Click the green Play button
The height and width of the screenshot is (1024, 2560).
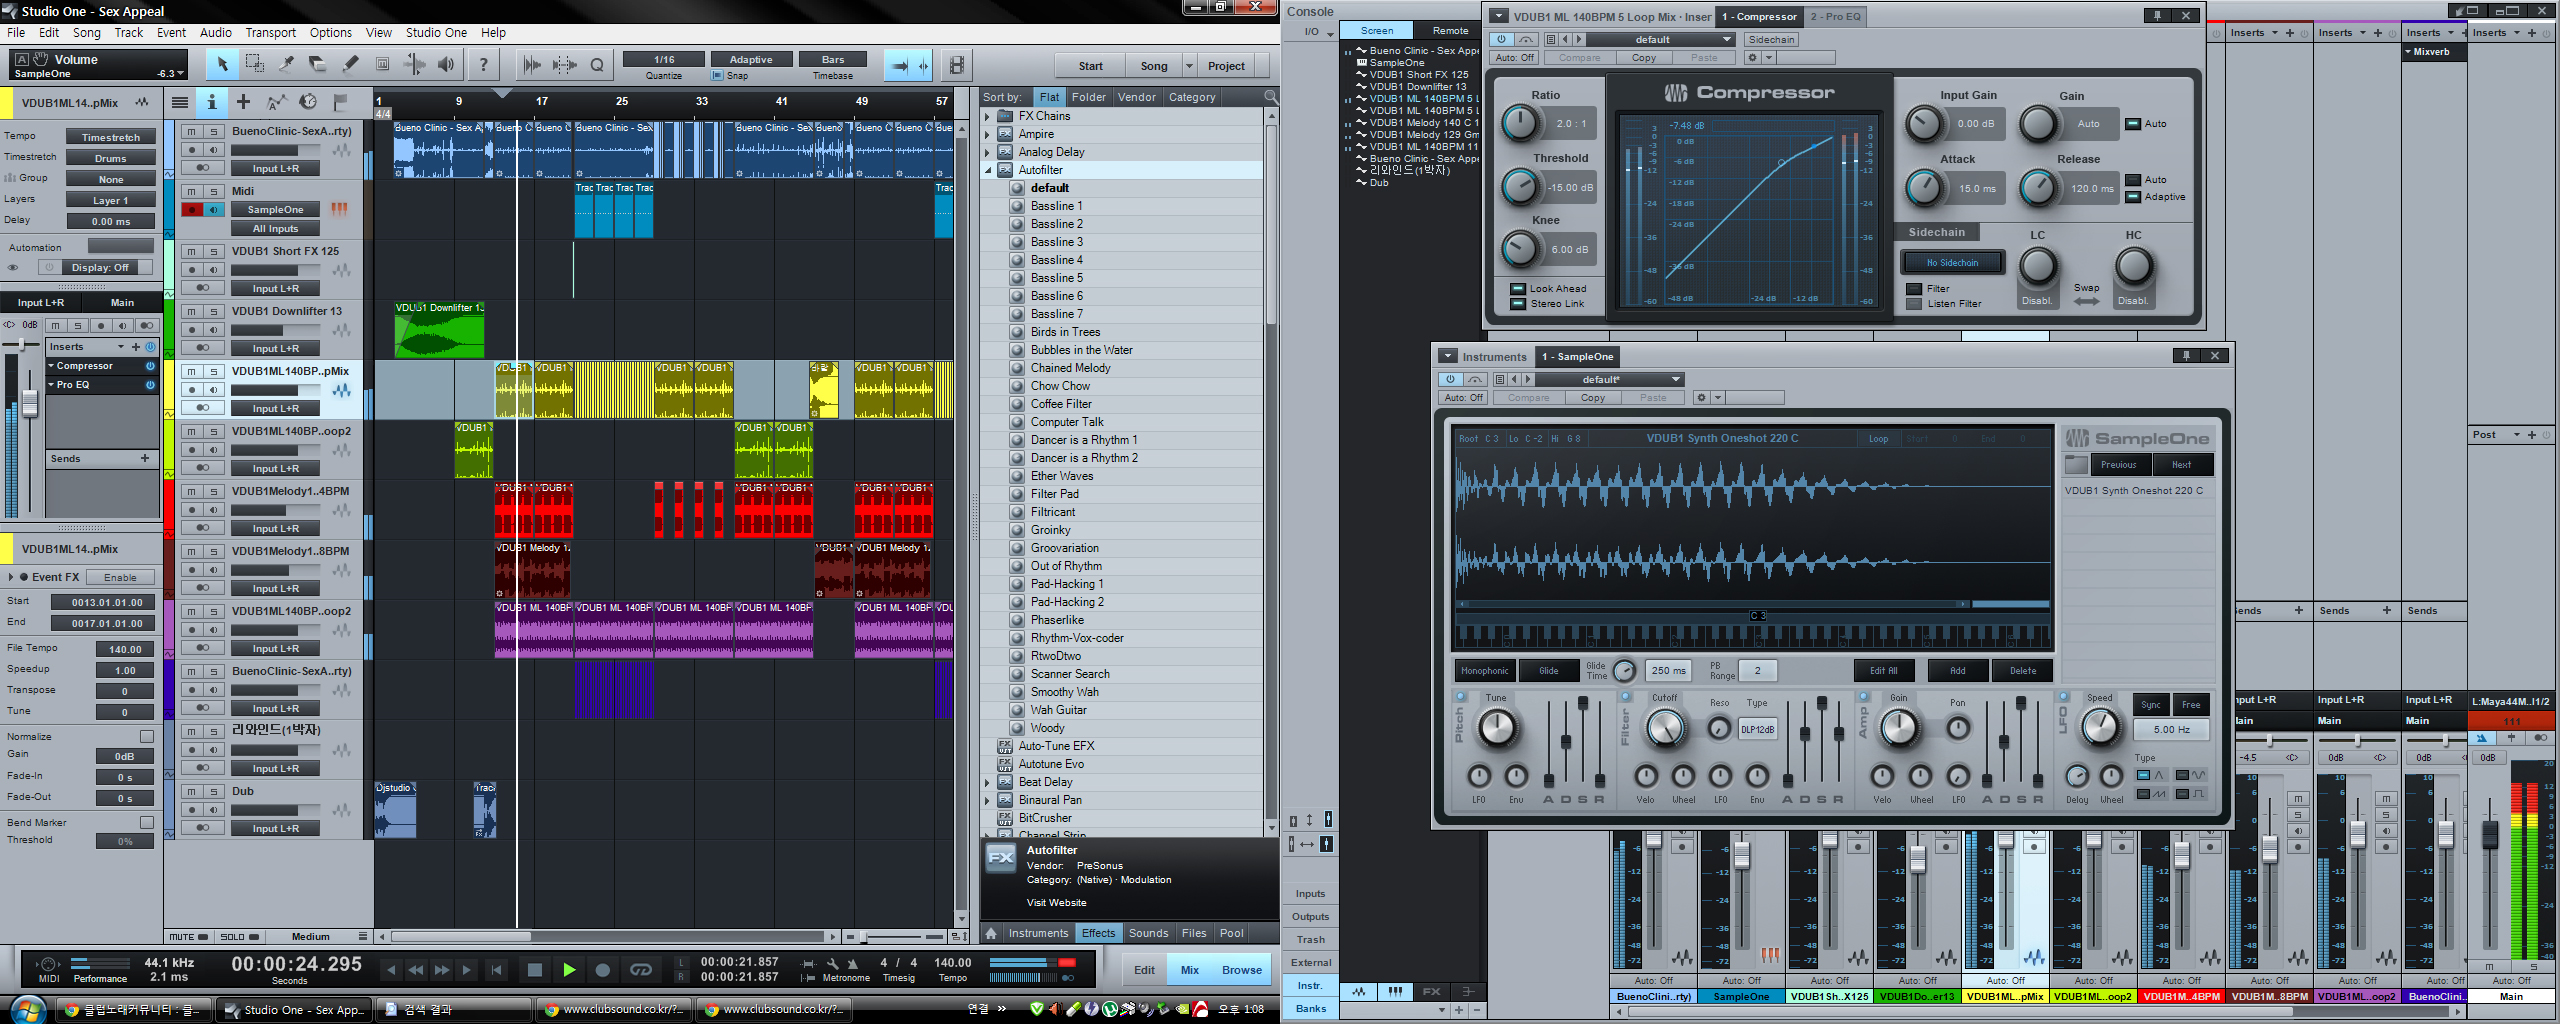pyautogui.click(x=569, y=969)
